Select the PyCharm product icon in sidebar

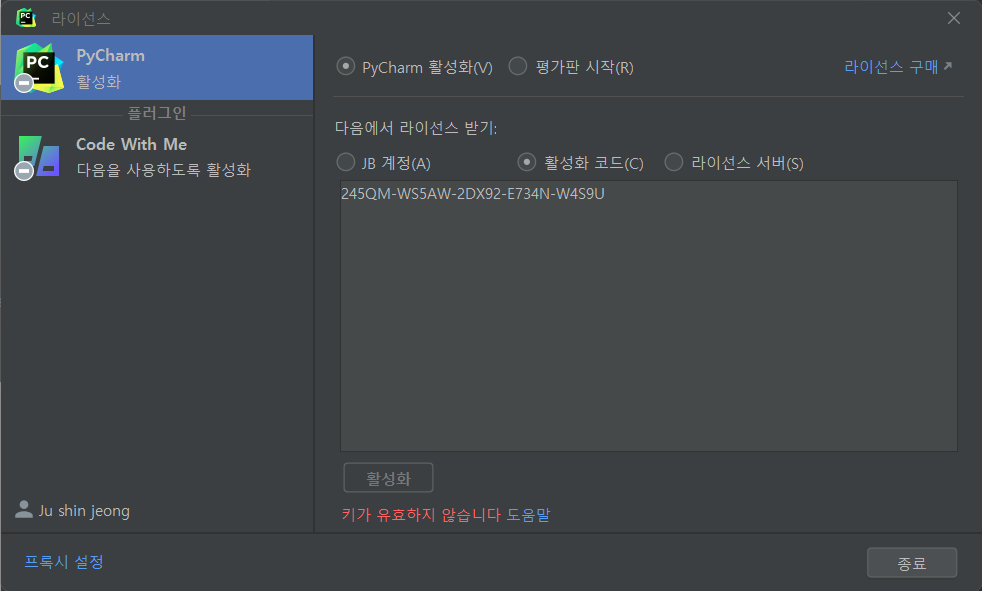(39, 68)
